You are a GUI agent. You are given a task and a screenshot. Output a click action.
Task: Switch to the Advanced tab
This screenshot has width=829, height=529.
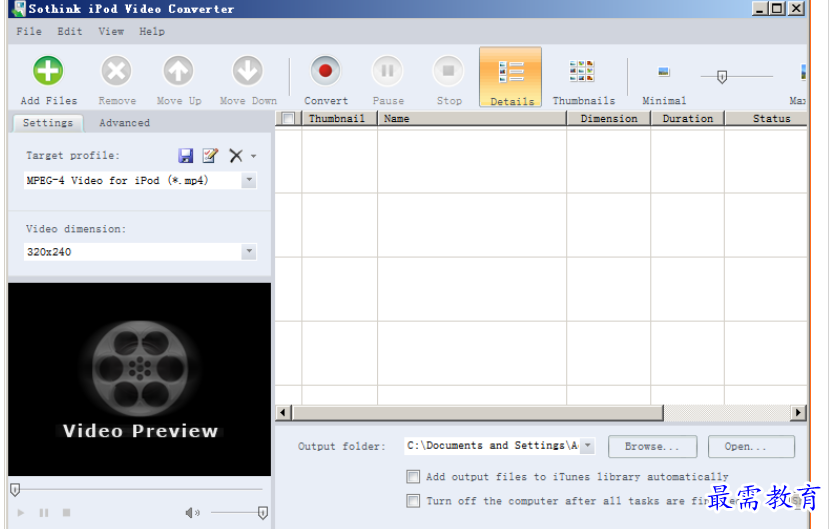(x=124, y=123)
